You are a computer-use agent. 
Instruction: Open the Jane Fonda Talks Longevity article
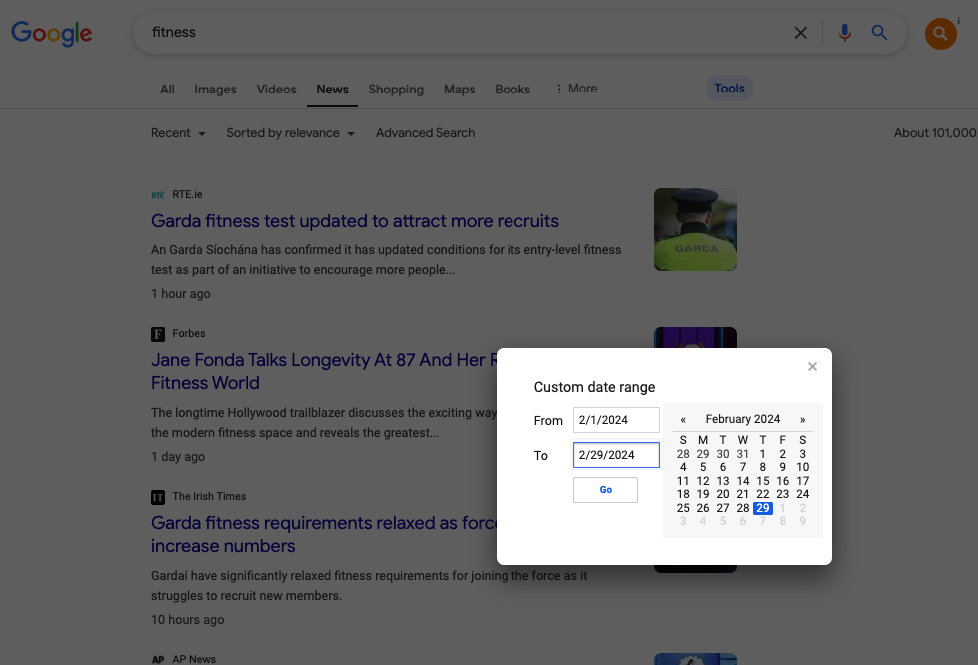[x=324, y=371]
